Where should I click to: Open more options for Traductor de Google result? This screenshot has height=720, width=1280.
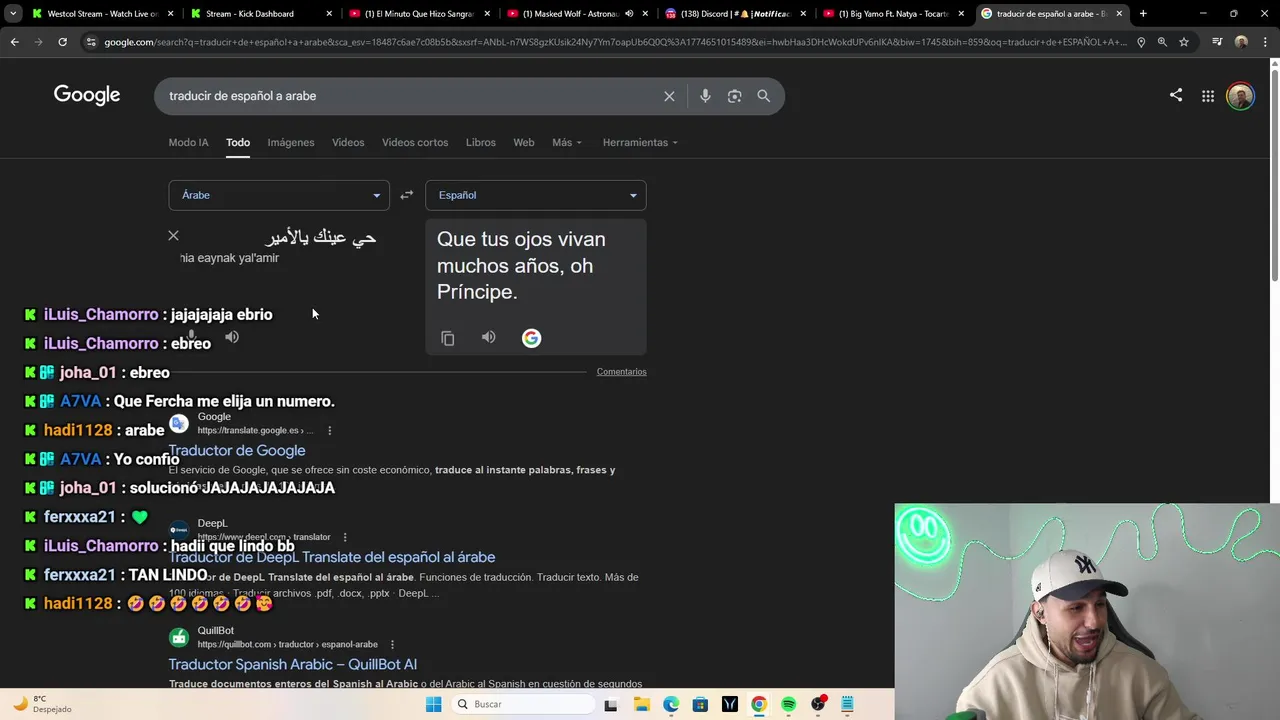click(x=329, y=430)
